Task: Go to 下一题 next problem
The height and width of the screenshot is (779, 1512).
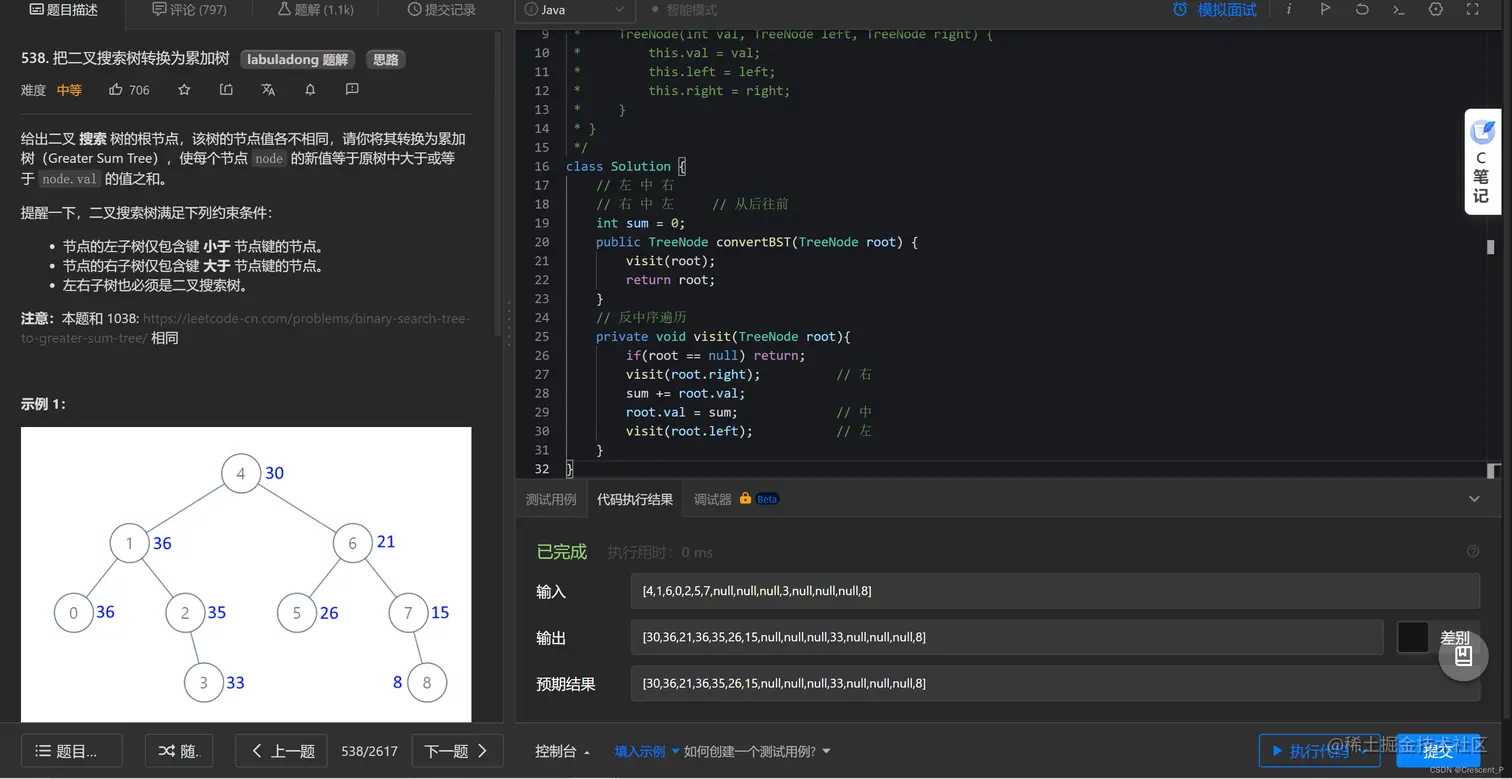Action: tap(457, 751)
